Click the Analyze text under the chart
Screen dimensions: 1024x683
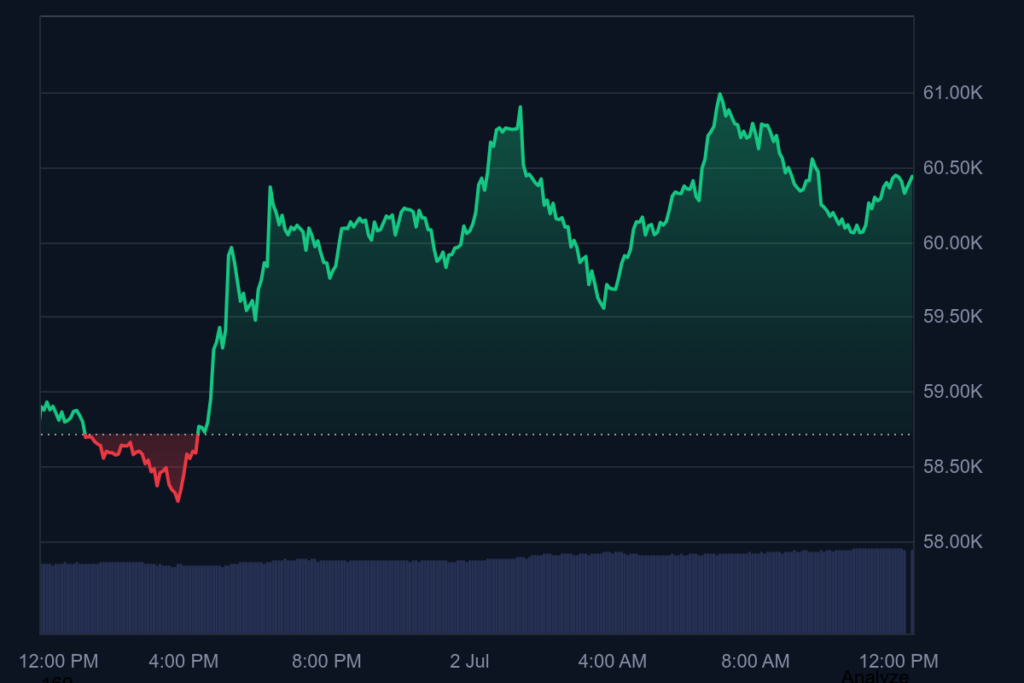coord(875,676)
